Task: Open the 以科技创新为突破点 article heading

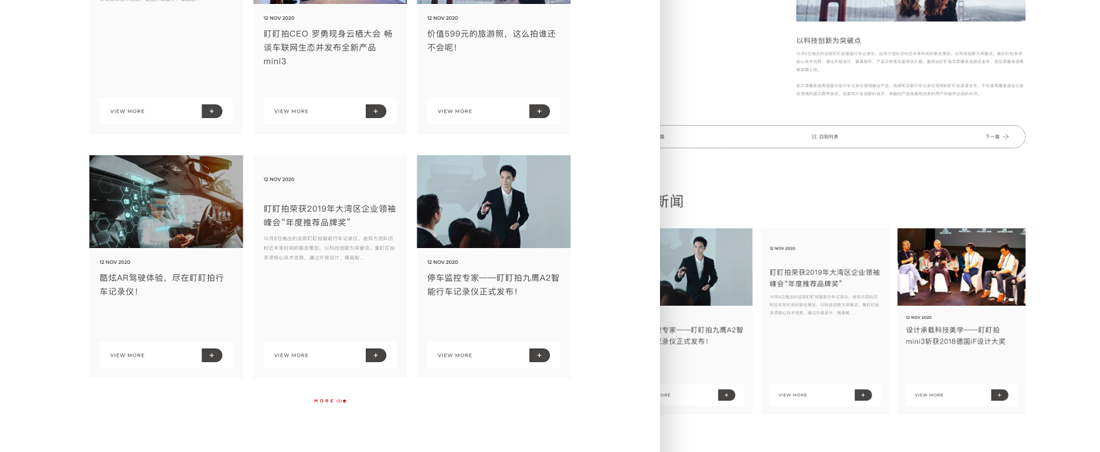Action: [828, 41]
